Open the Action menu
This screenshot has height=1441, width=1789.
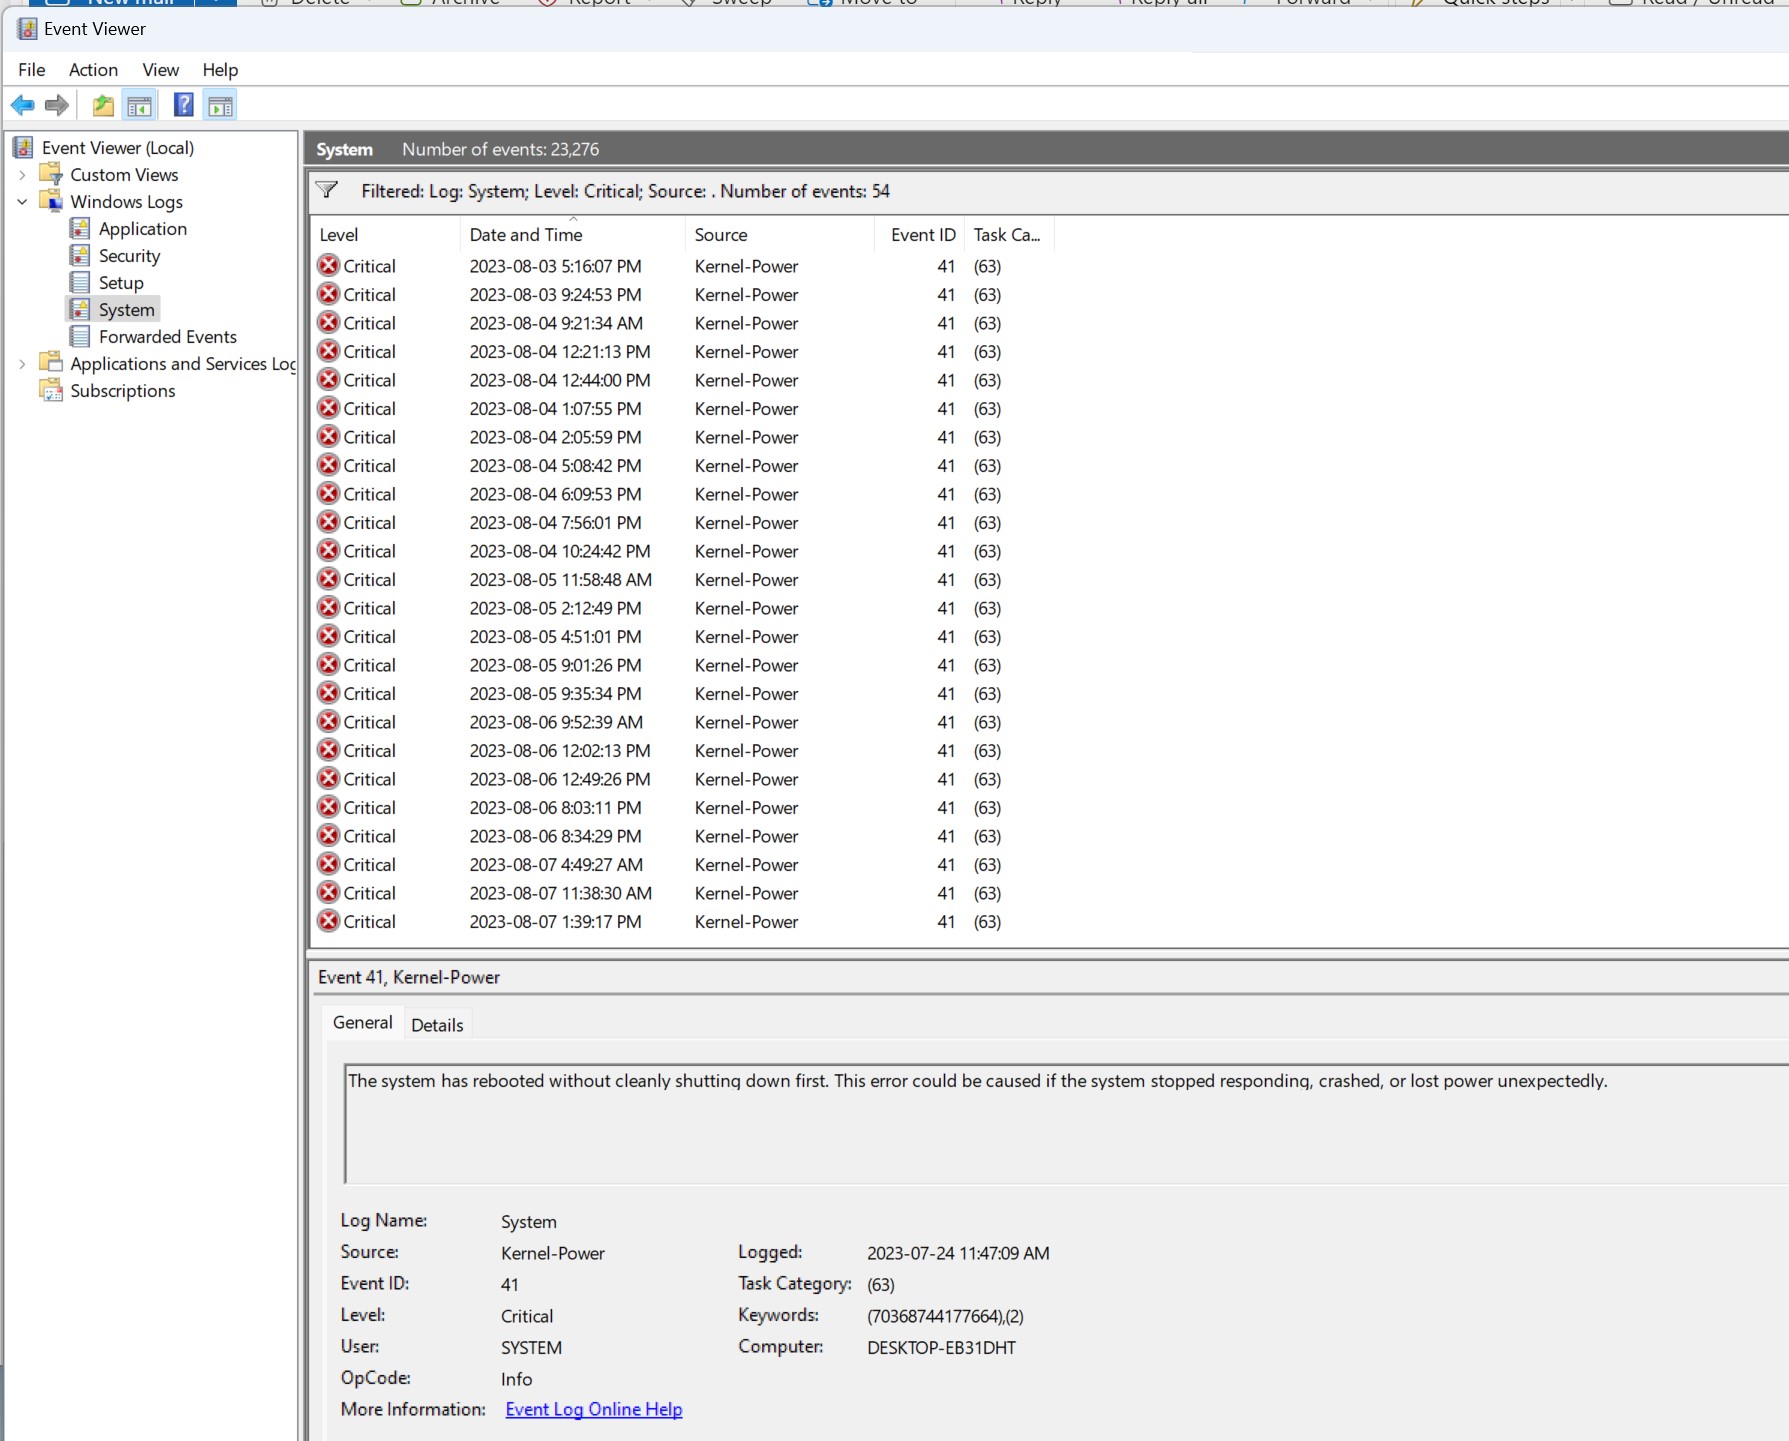coord(93,69)
